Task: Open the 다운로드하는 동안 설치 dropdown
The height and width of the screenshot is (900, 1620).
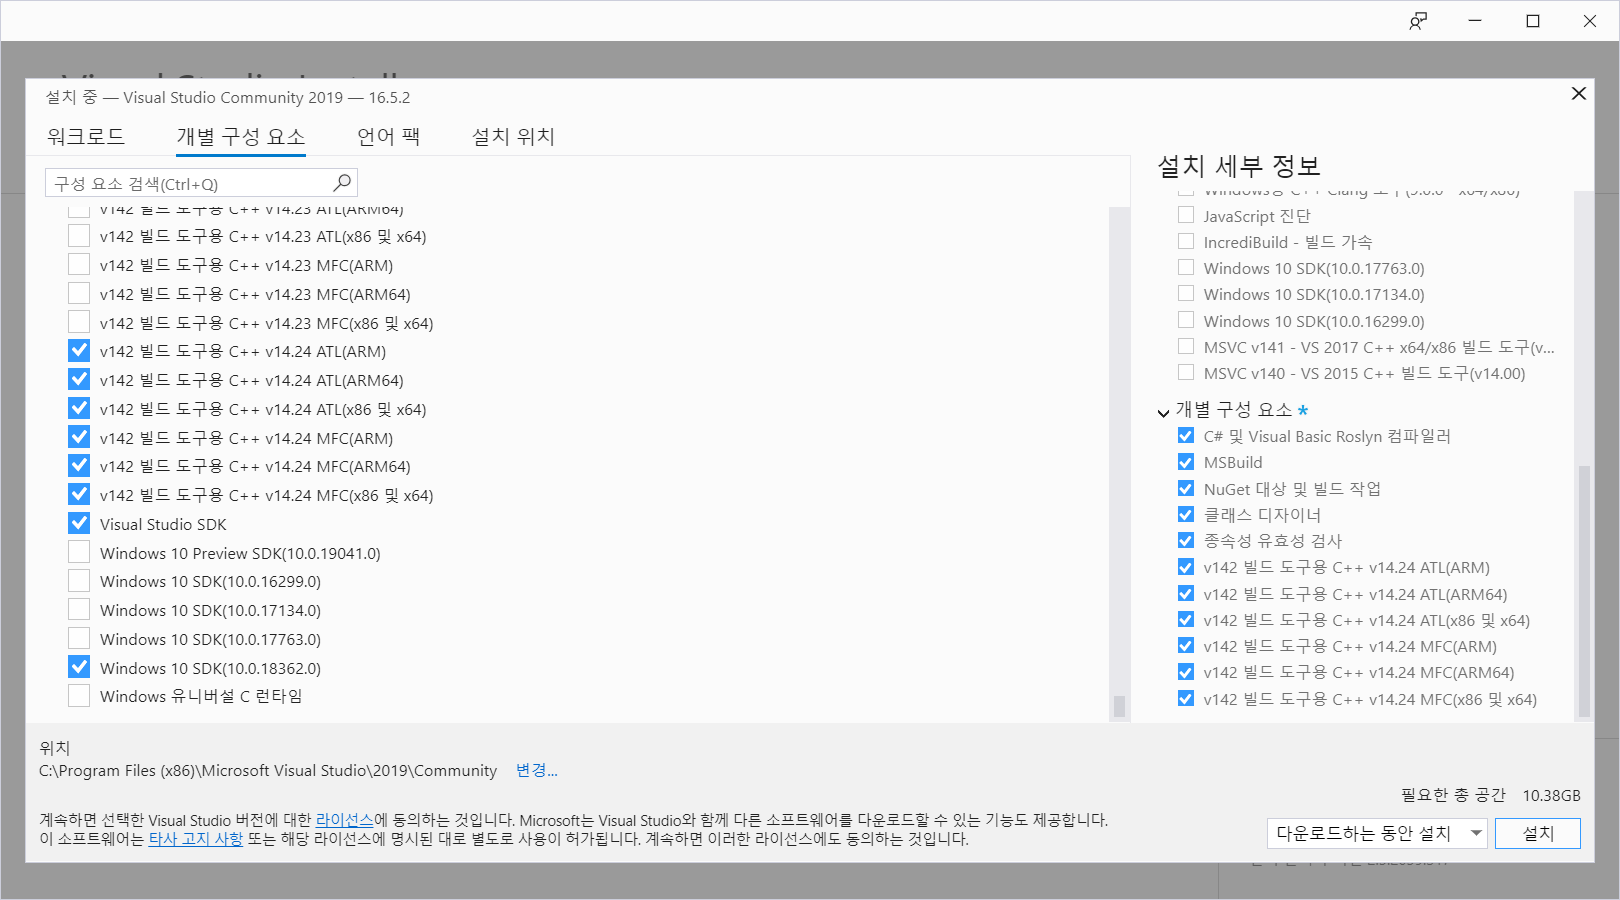Action: [x=1377, y=833]
